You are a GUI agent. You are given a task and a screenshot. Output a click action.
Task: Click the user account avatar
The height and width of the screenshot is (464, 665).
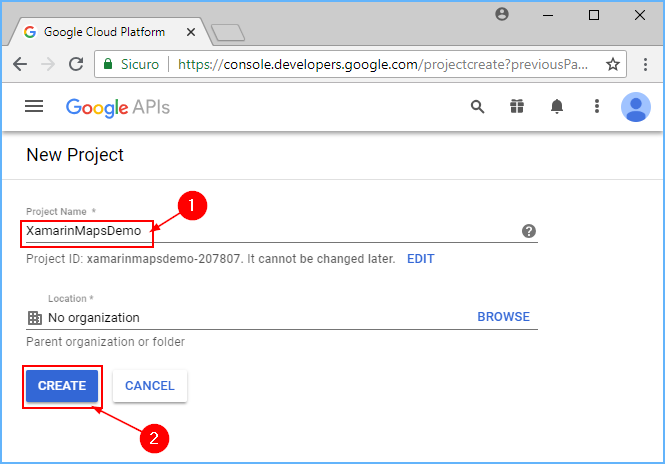[x=635, y=106]
